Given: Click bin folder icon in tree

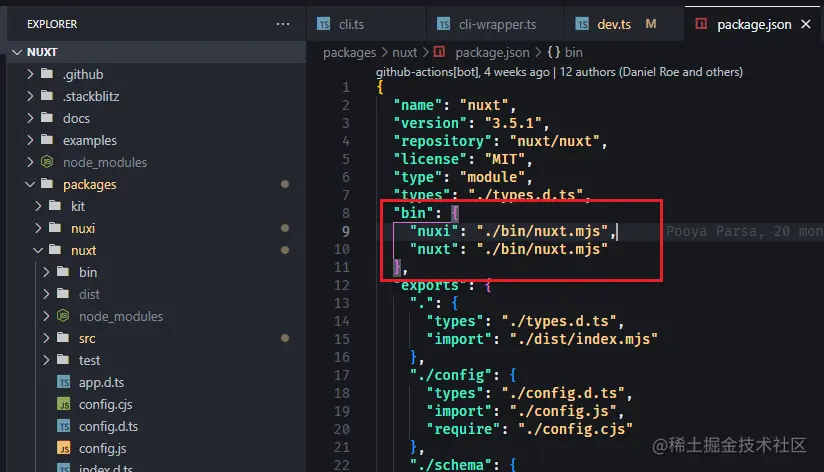Looking at the screenshot, I should [x=63, y=272].
